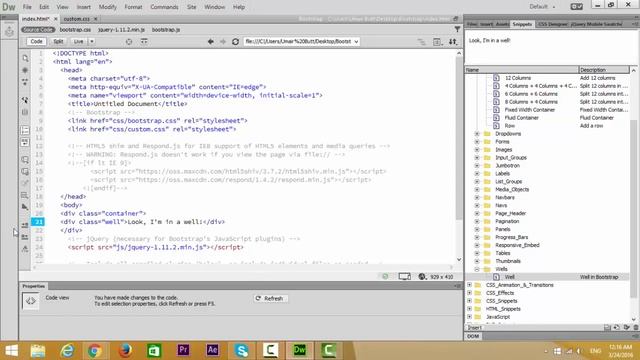Expand the JavaScript snippets folder
This screenshot has width=640, height=360.
(469, 317)
